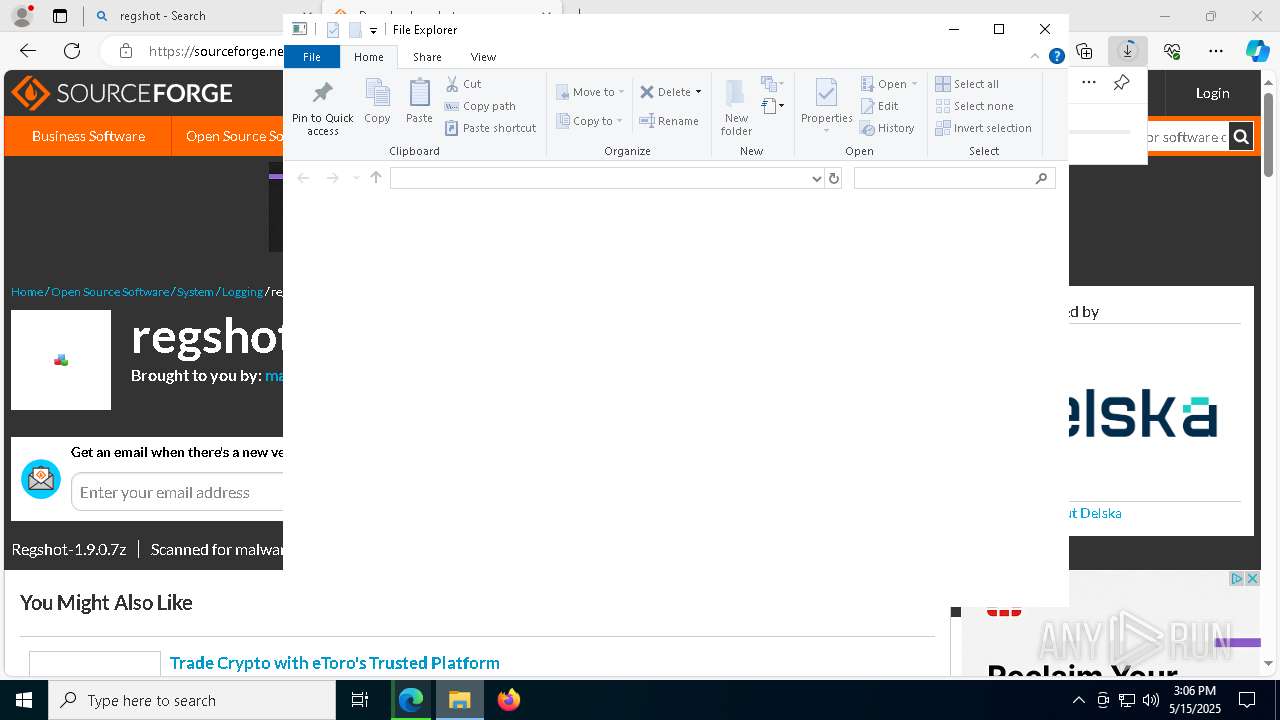Click Select none in ribbon
Viewport: 1280px width, 720px height.
click(x=974, y=106)
